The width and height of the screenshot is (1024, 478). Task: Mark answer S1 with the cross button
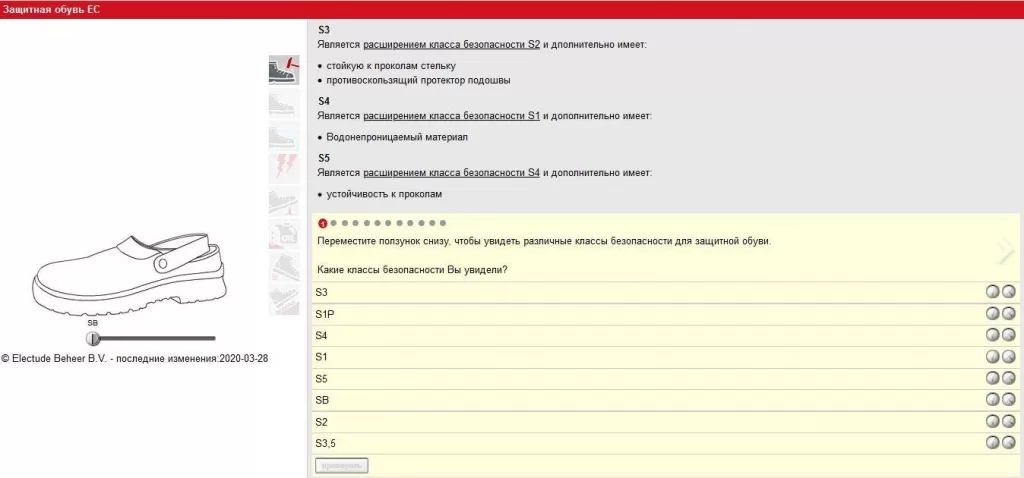[x=1009, y=357]
